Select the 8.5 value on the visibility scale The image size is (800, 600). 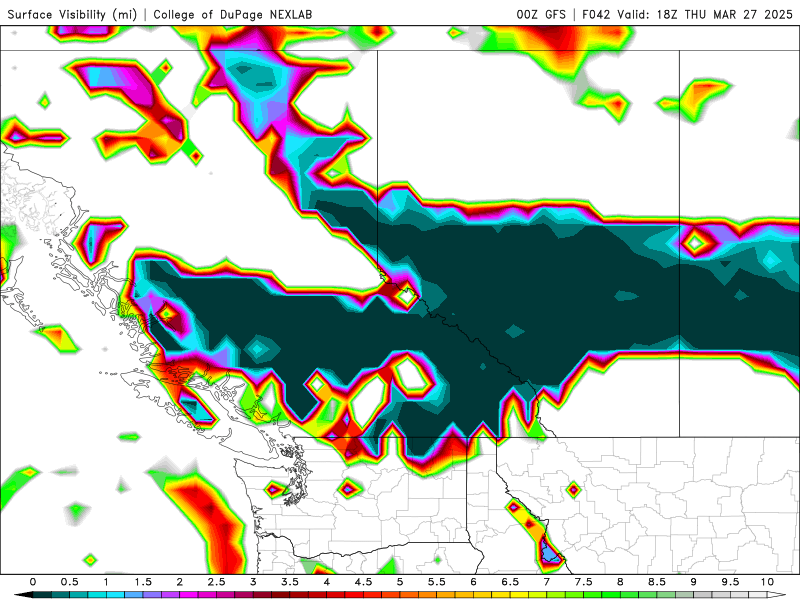657,582
